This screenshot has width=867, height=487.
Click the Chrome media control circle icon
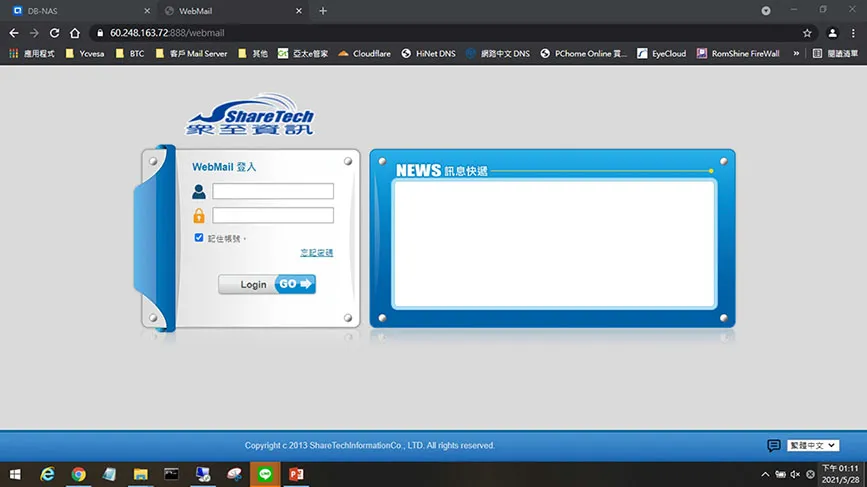pos(766,11)
